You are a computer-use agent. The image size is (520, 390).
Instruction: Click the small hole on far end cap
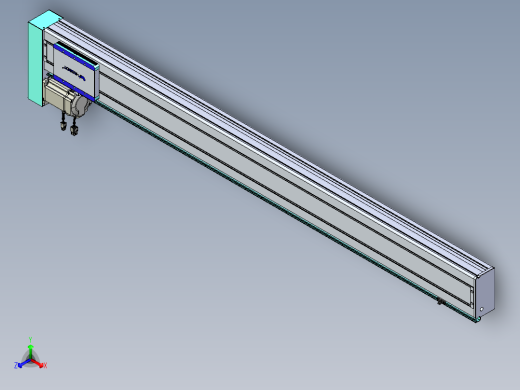(481, 309)
